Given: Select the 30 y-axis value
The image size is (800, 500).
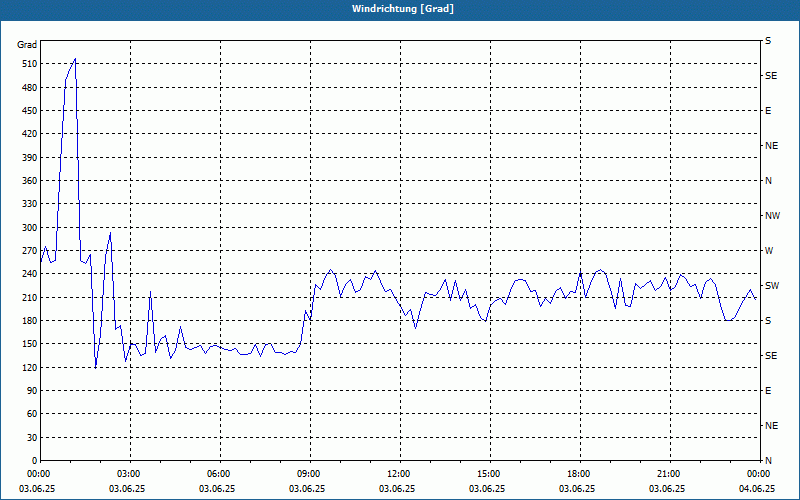Looking at the screenshot, I should tap(32, 437).
